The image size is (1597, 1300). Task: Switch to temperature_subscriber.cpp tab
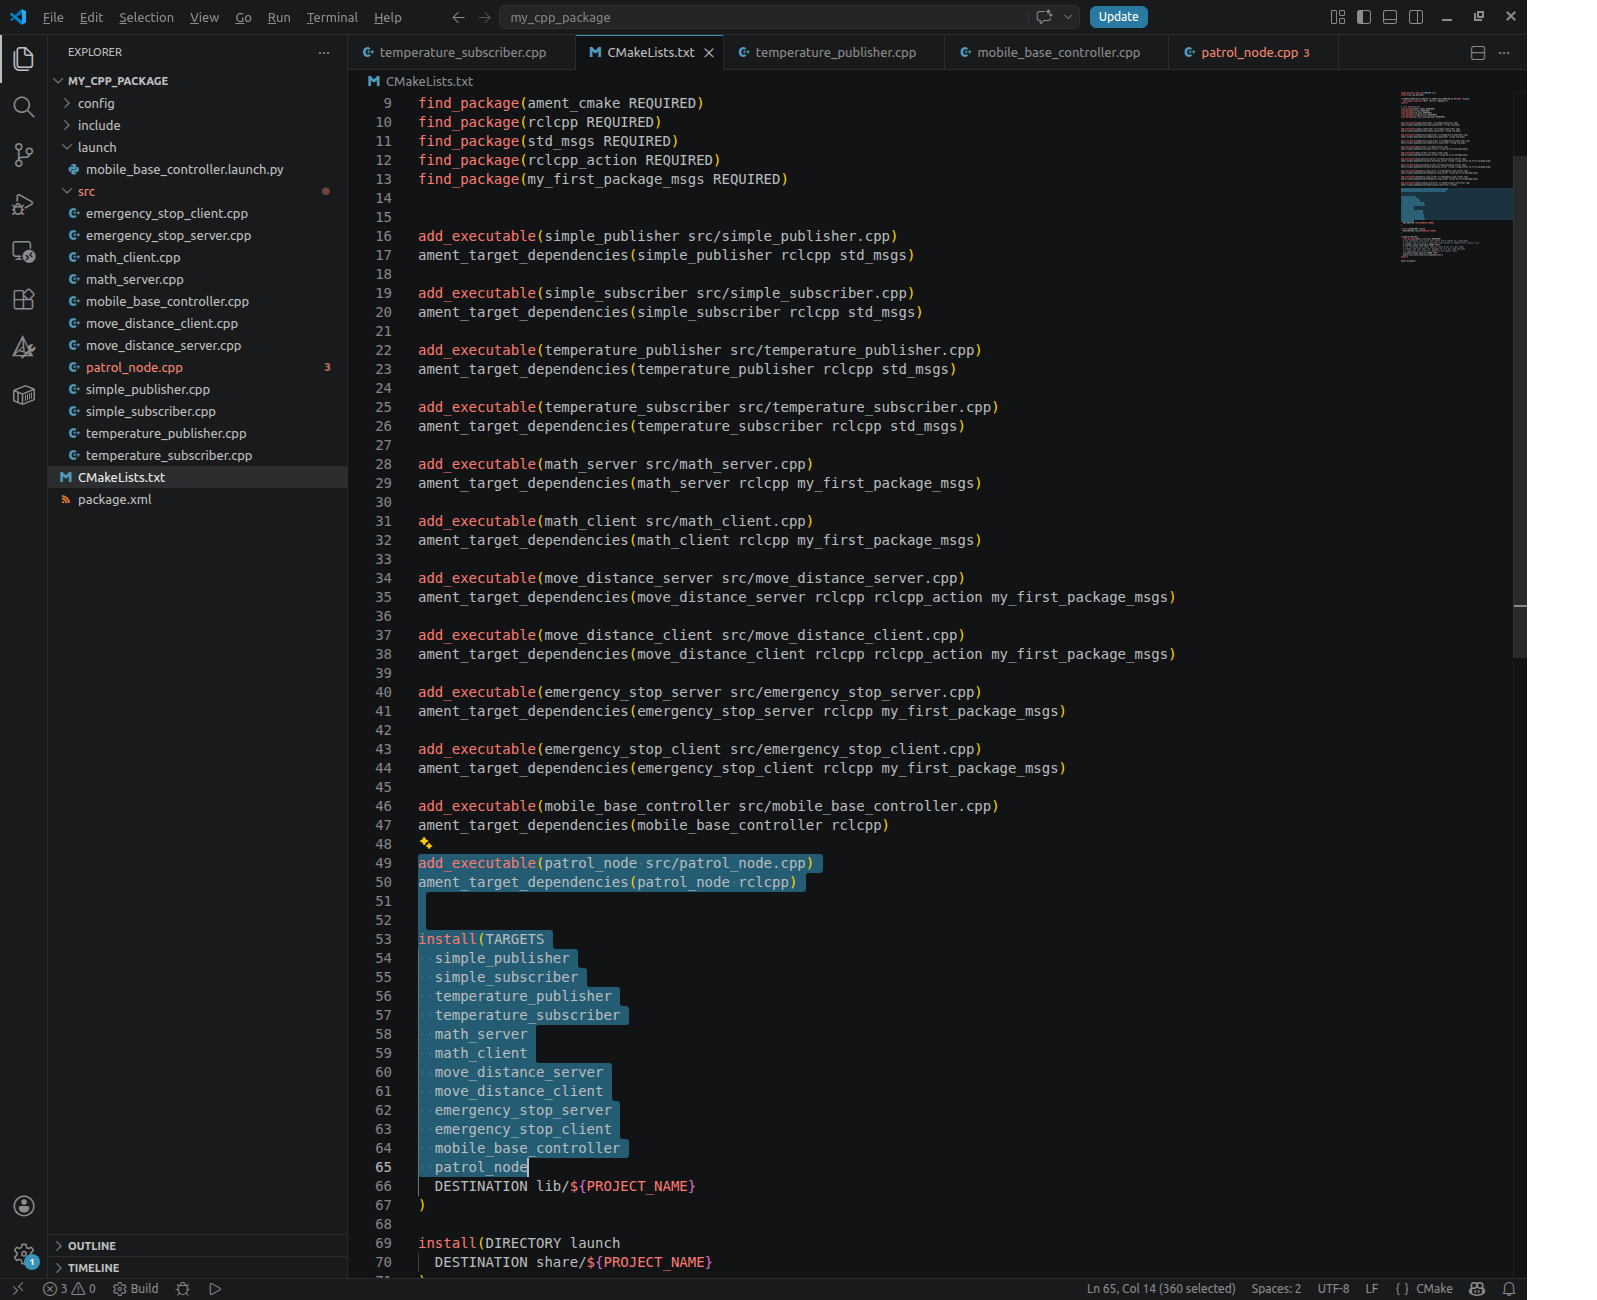pos(462,53)
